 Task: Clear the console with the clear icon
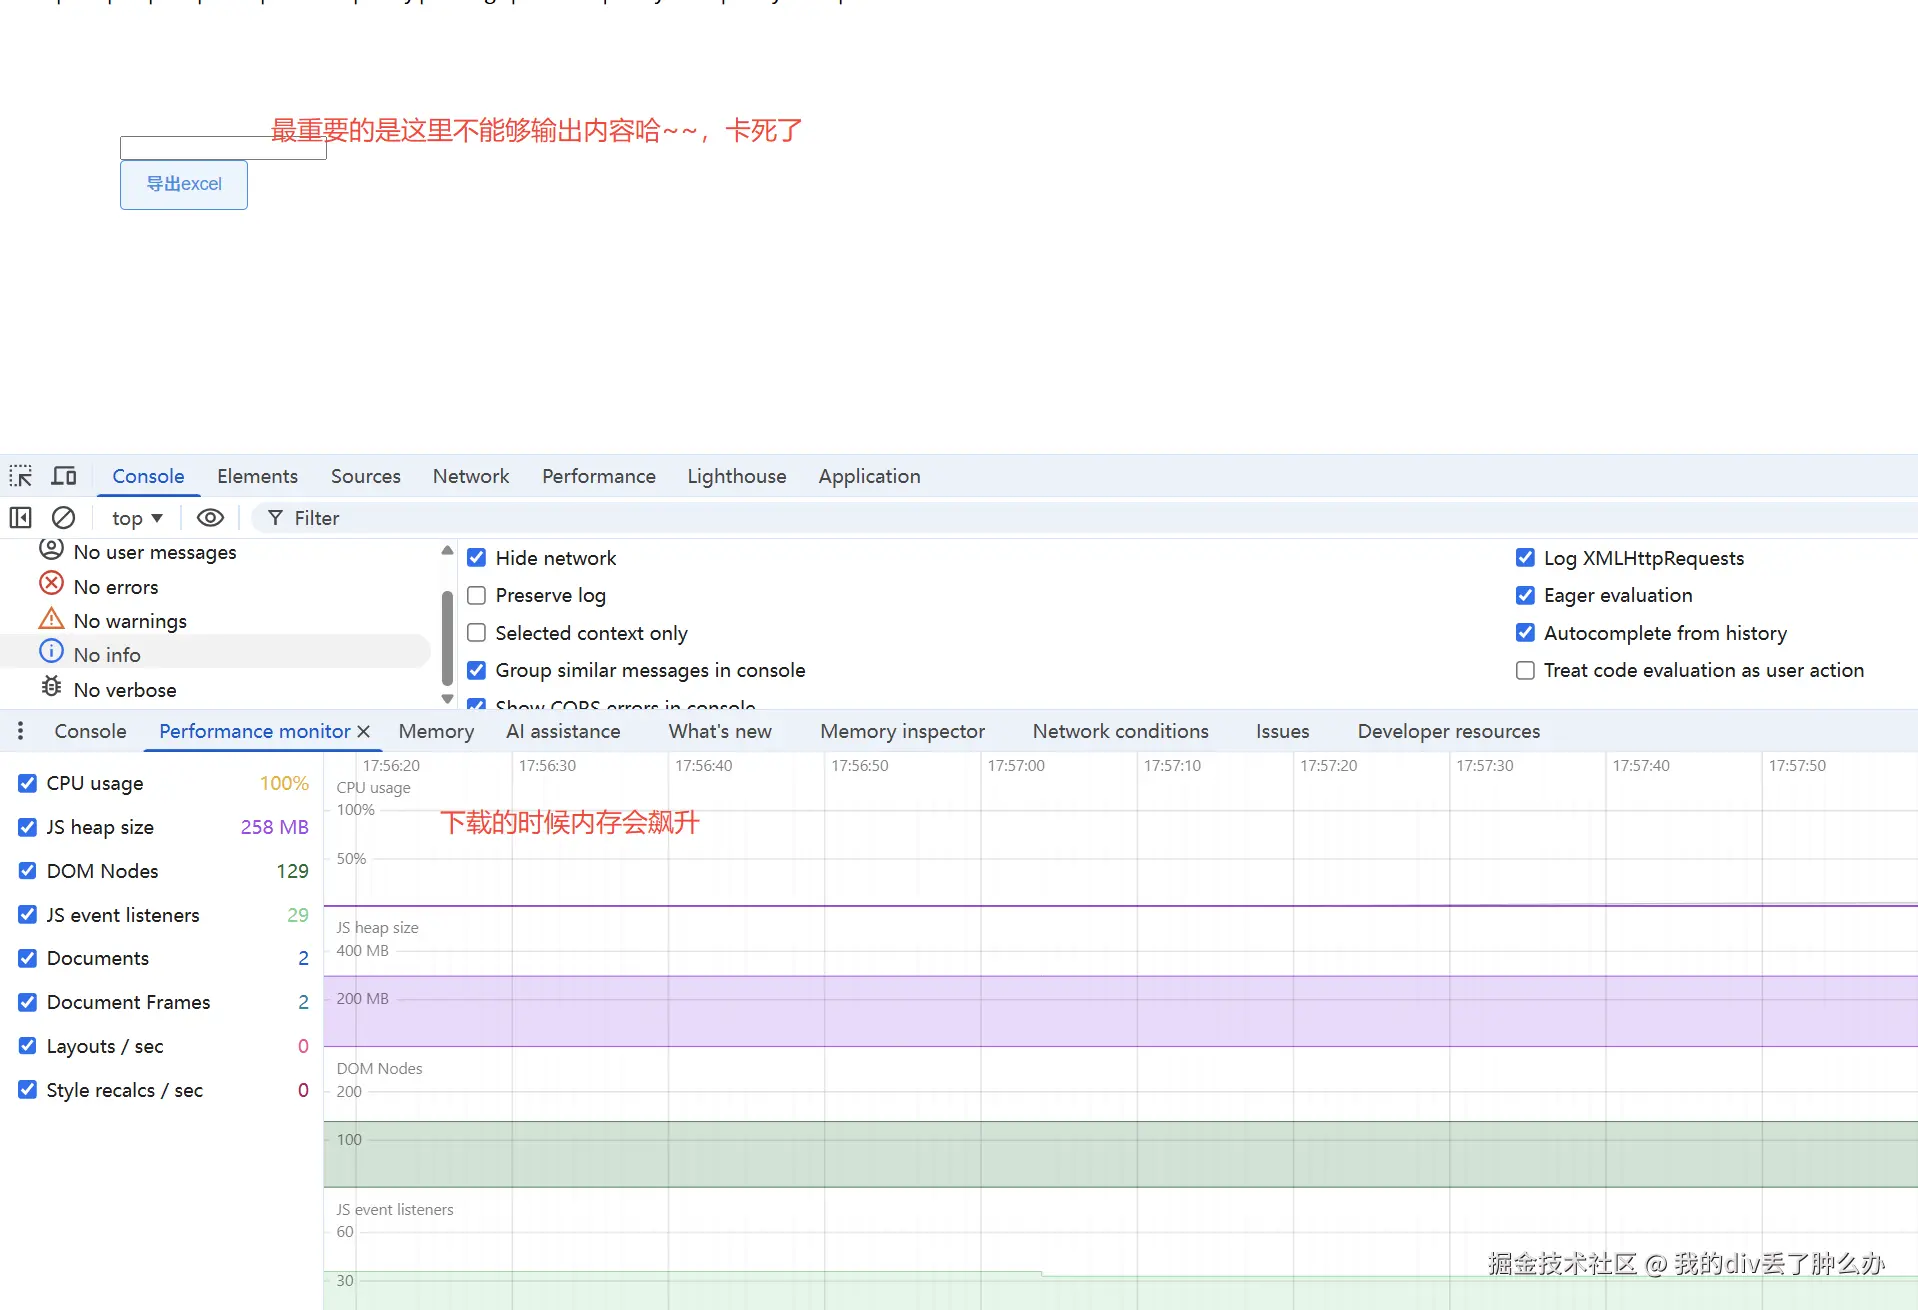tap(63, 518)
